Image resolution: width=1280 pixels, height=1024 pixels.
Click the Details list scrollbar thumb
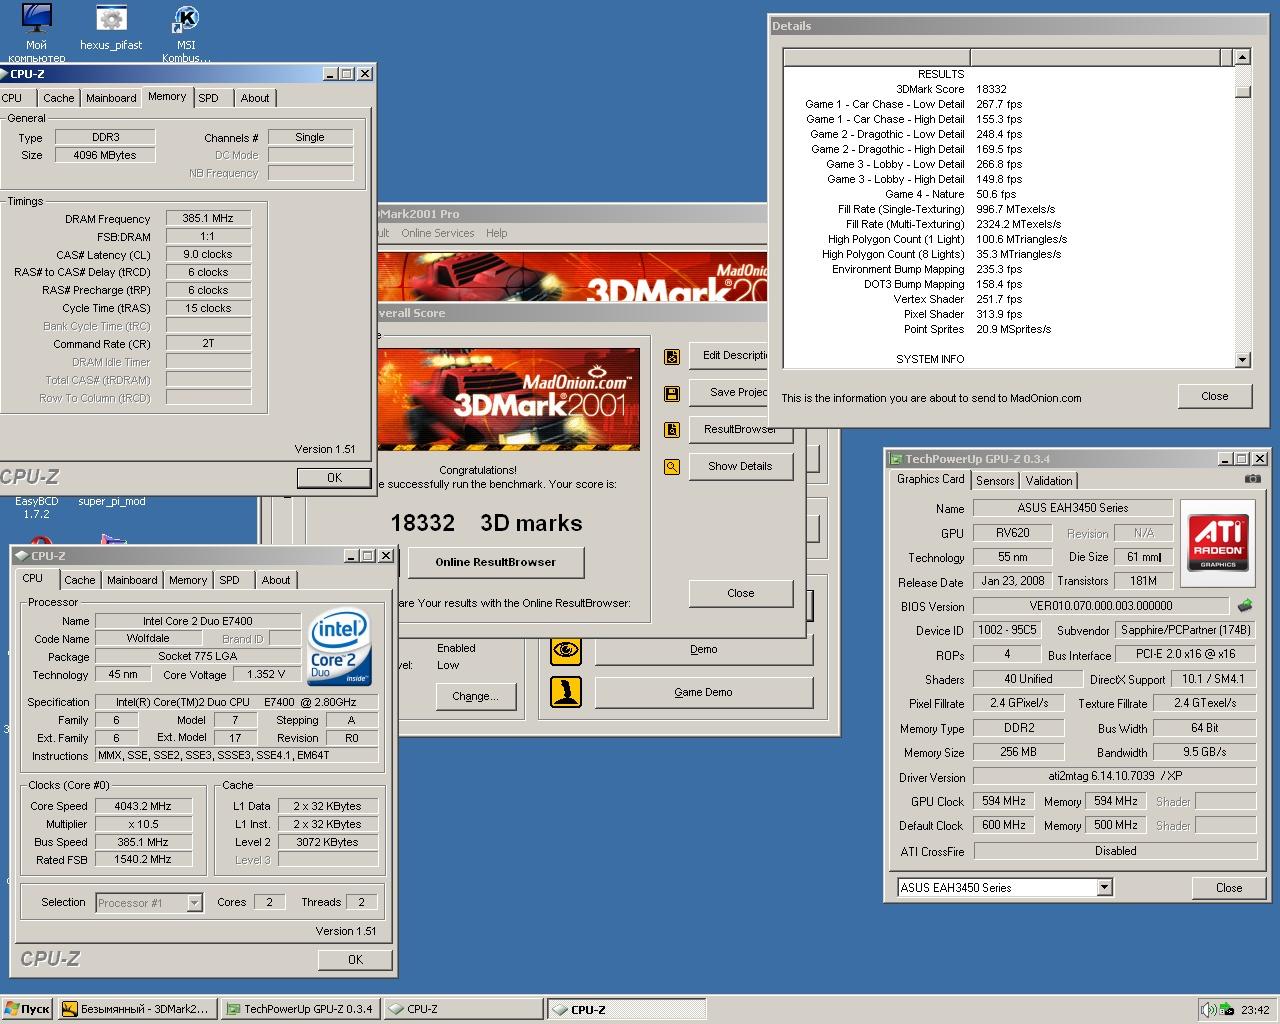pyautogui.click(x=1243, y=91)
